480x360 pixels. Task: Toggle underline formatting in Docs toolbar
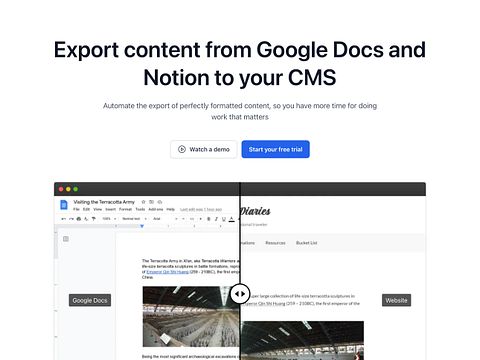point(224,219)
